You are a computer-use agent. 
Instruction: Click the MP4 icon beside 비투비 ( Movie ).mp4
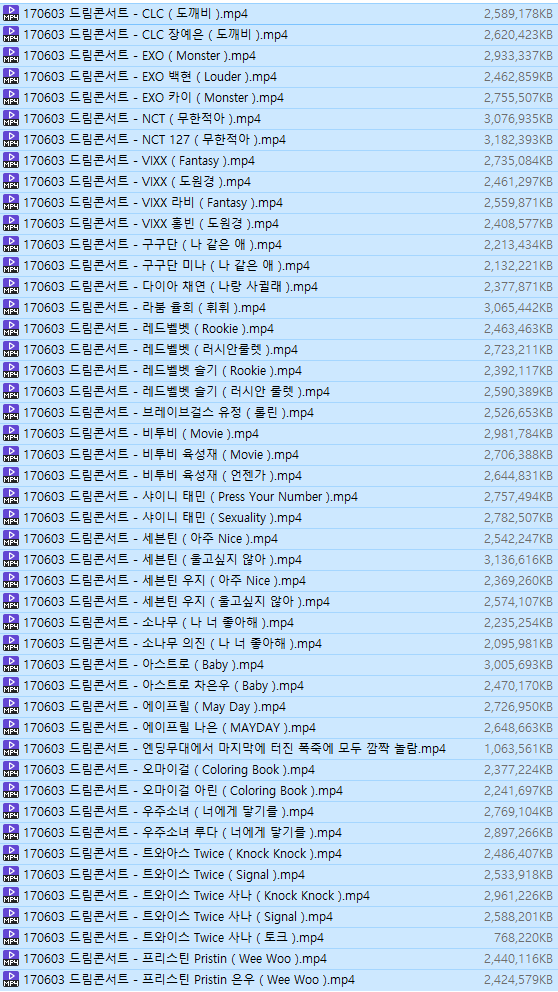click(11, 433)
